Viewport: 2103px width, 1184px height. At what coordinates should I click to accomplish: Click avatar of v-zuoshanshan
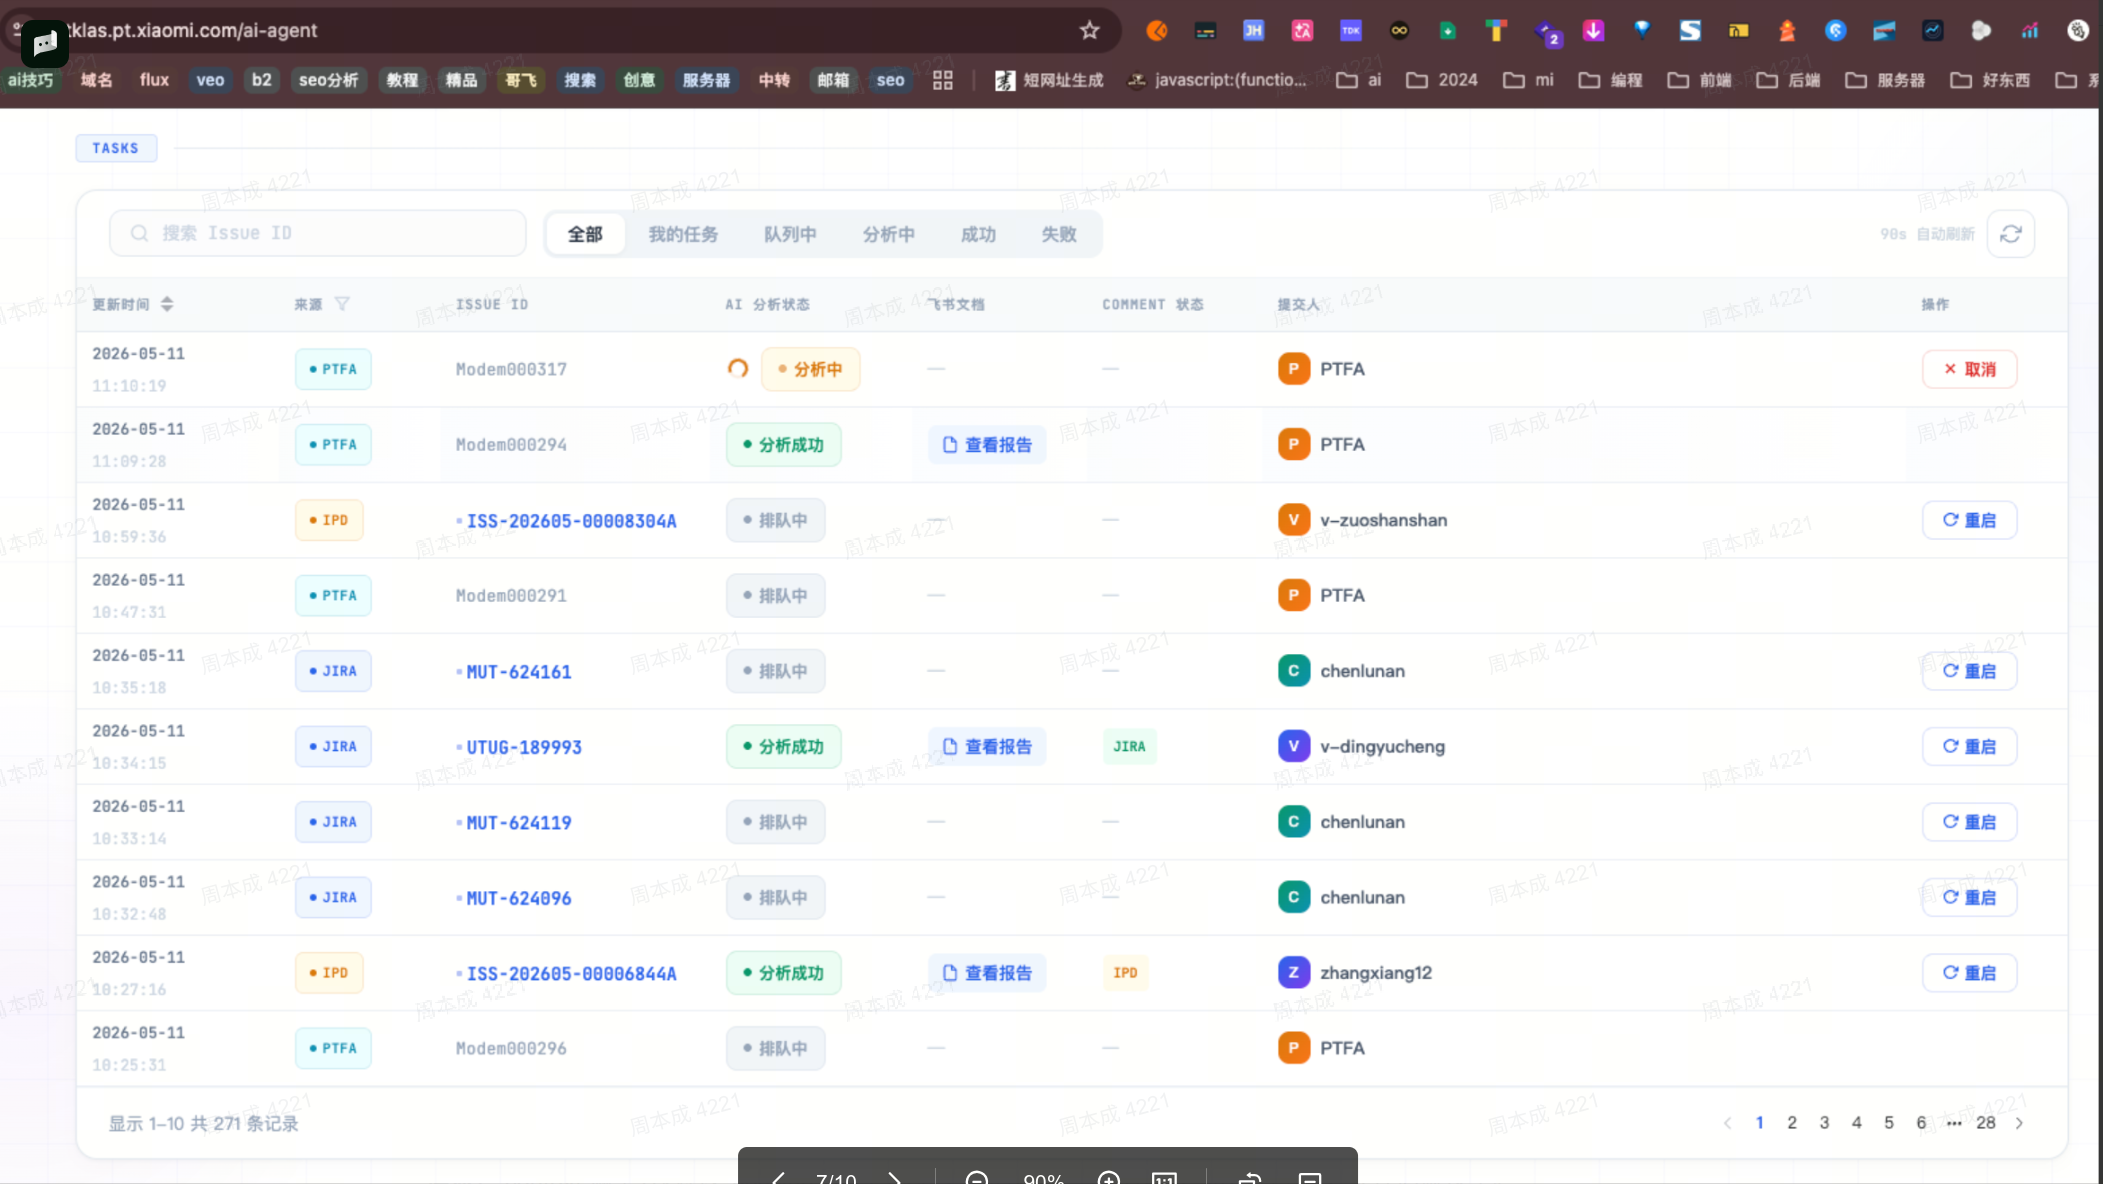pyautogui.click(x=1293, y=520)
